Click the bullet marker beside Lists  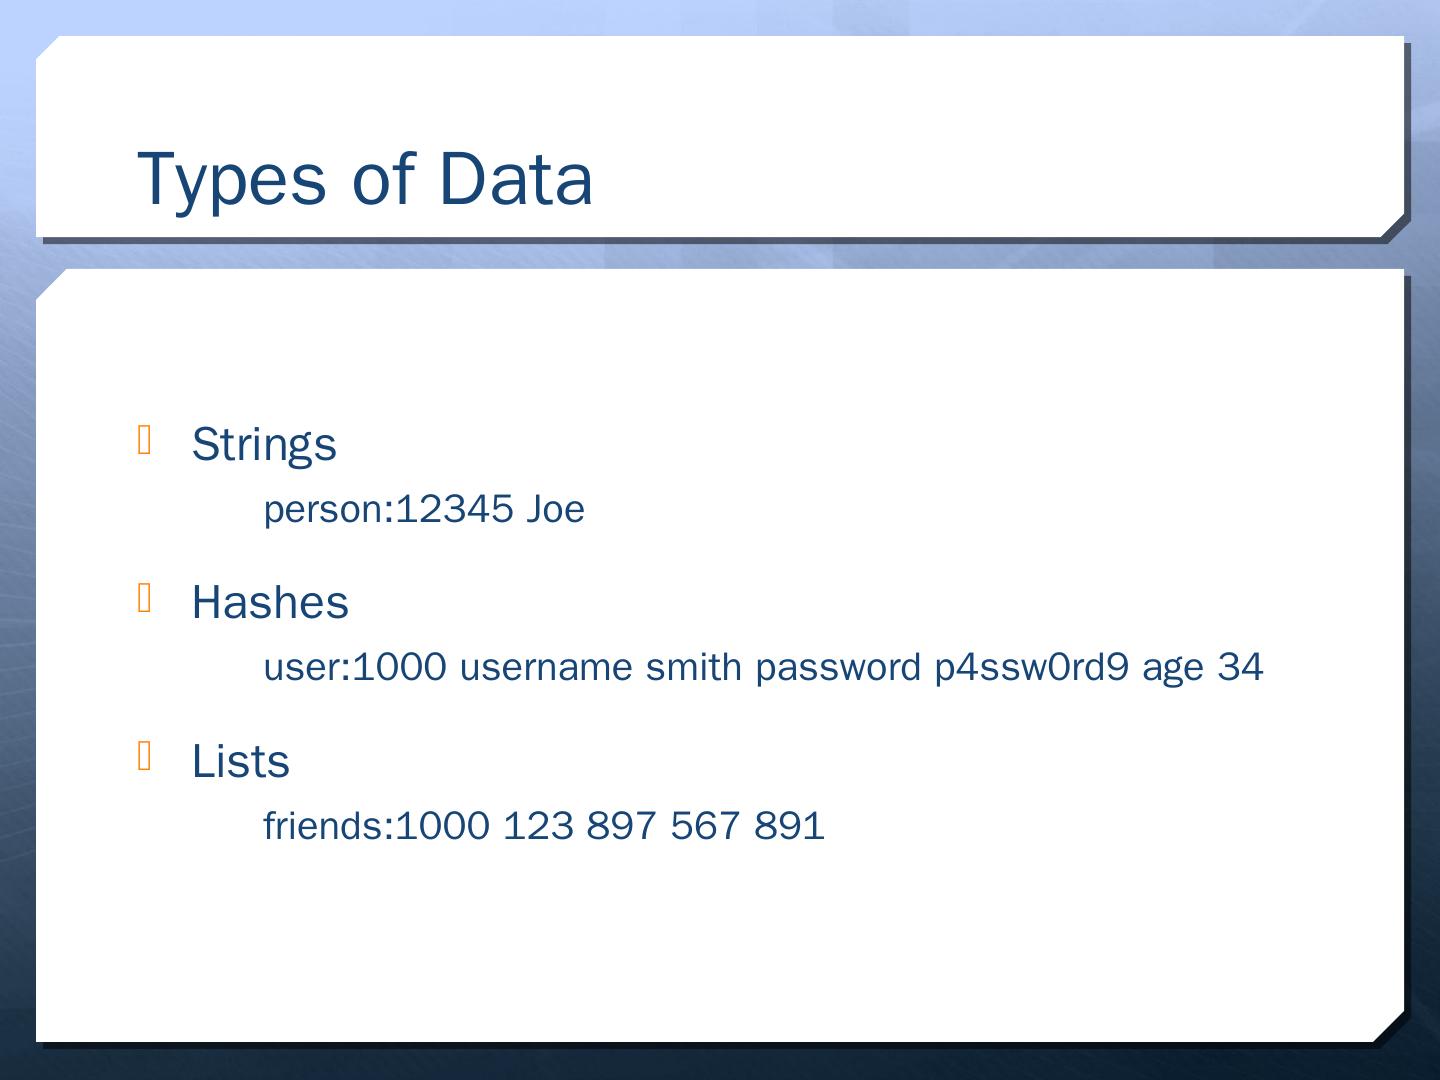click(145, 756)
